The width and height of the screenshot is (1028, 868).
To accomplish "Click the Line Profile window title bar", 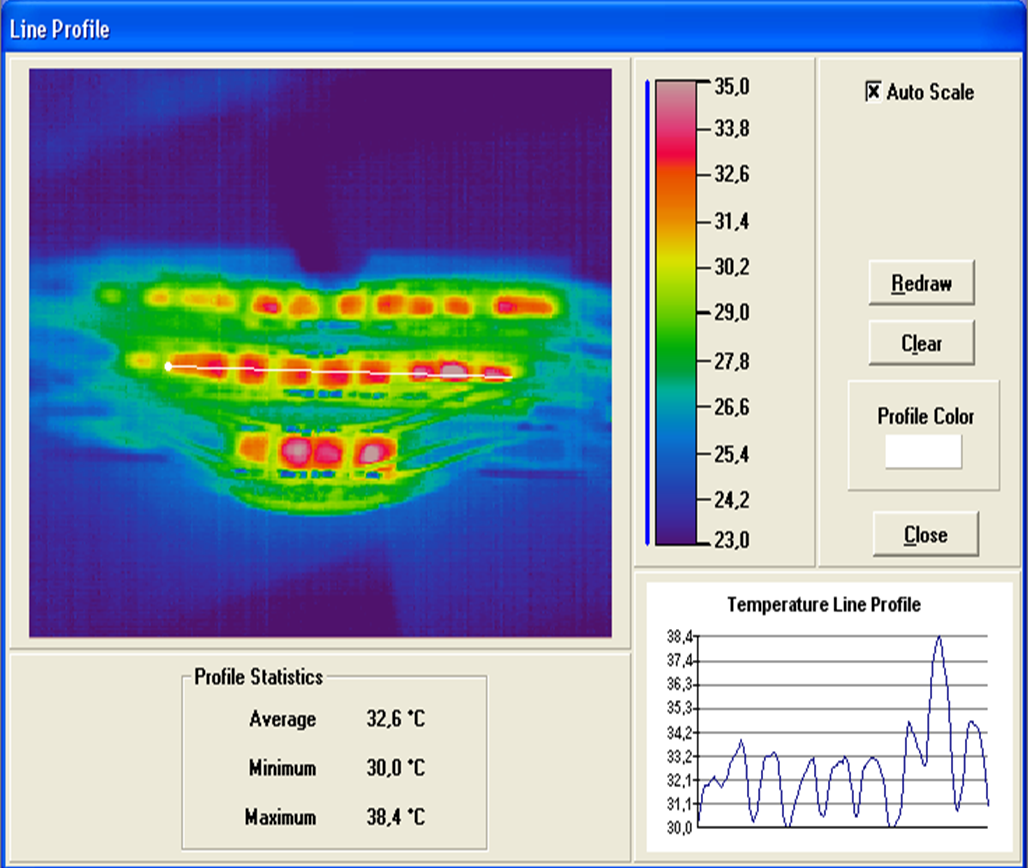I will pos(500,29).
